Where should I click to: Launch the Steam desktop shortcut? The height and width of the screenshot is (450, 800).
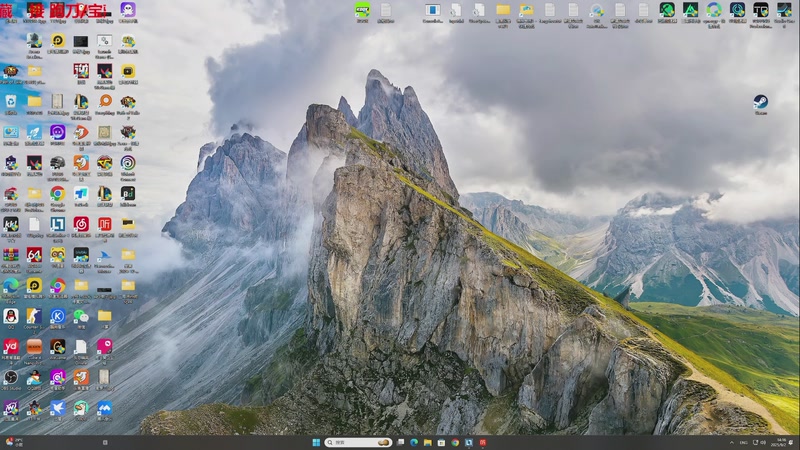click(761, 102)
